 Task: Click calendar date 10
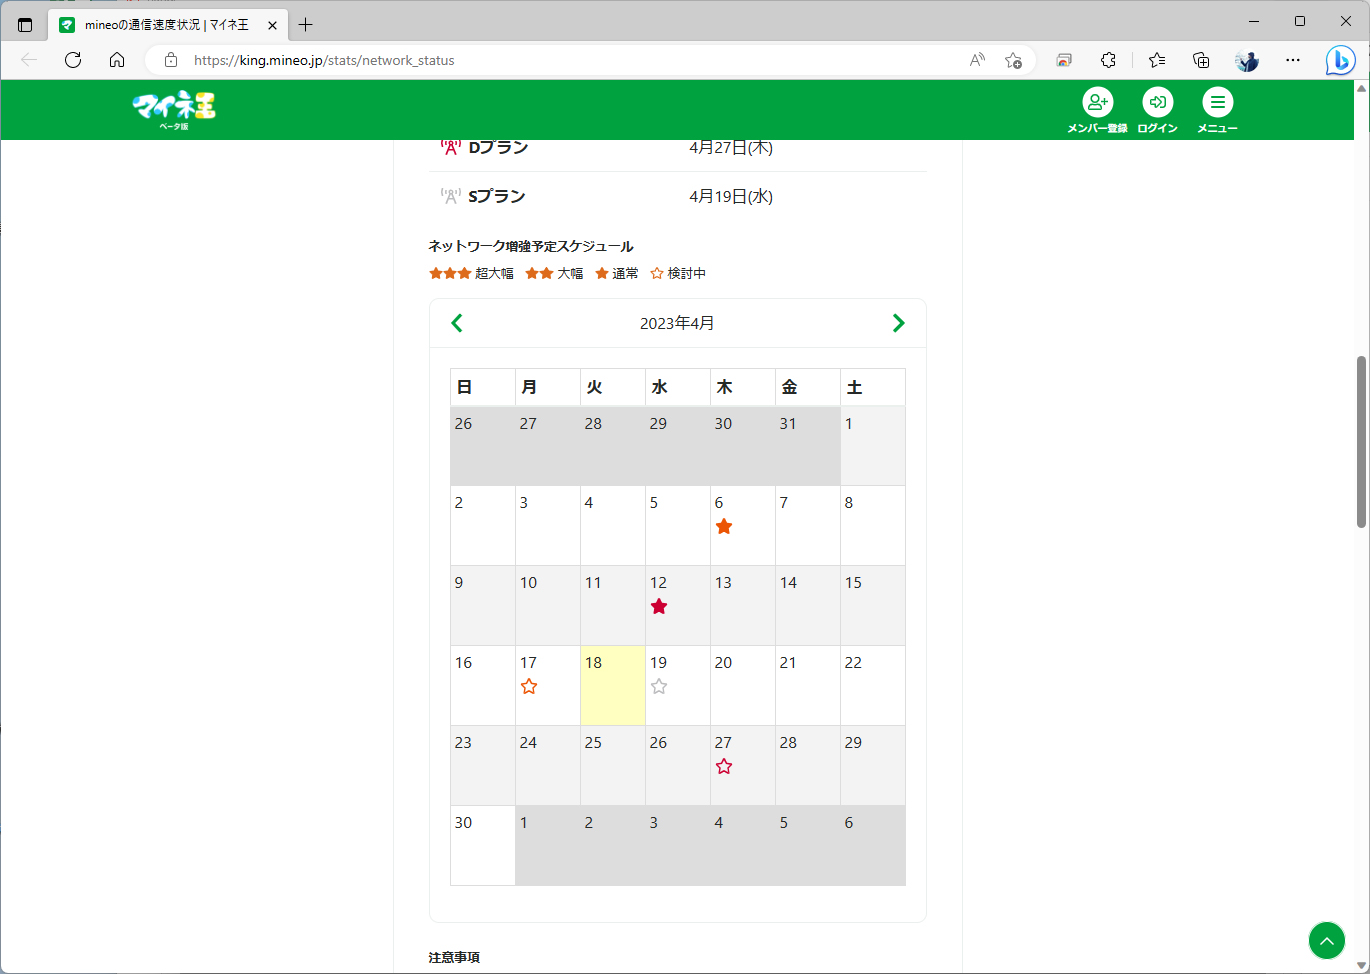point(528,582)
